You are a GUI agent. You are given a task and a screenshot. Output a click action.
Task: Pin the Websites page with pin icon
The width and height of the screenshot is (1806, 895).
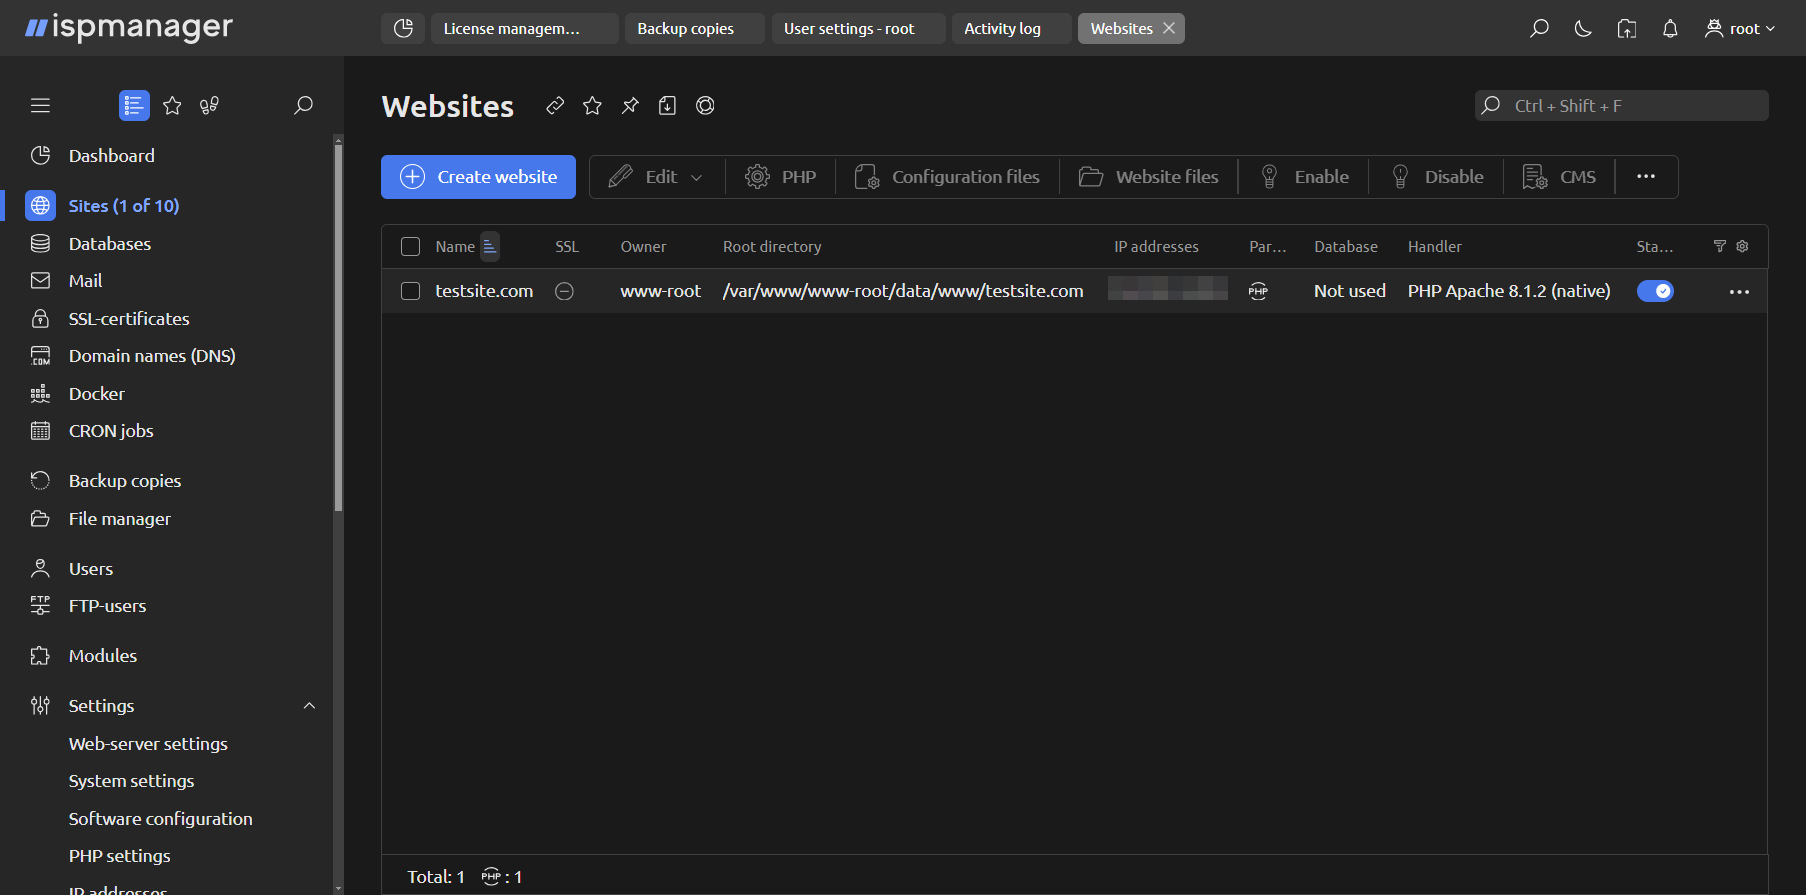[630, 106]
